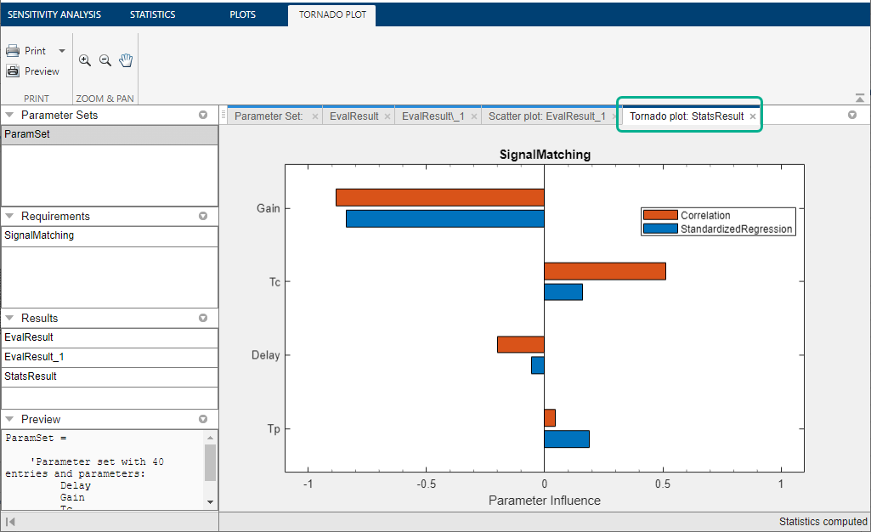This screenshot has height=532, width=871.
Task: Activate the Pan hand tool
Action: (x=126, y=60)
